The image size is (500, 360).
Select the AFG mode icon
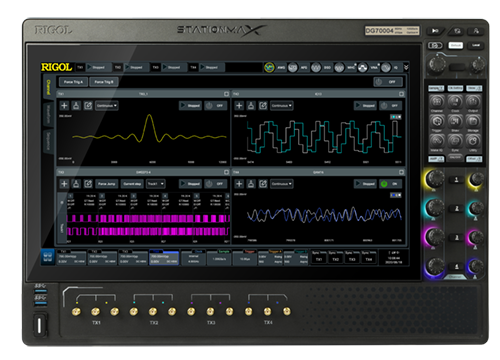[x=292, y=68]
